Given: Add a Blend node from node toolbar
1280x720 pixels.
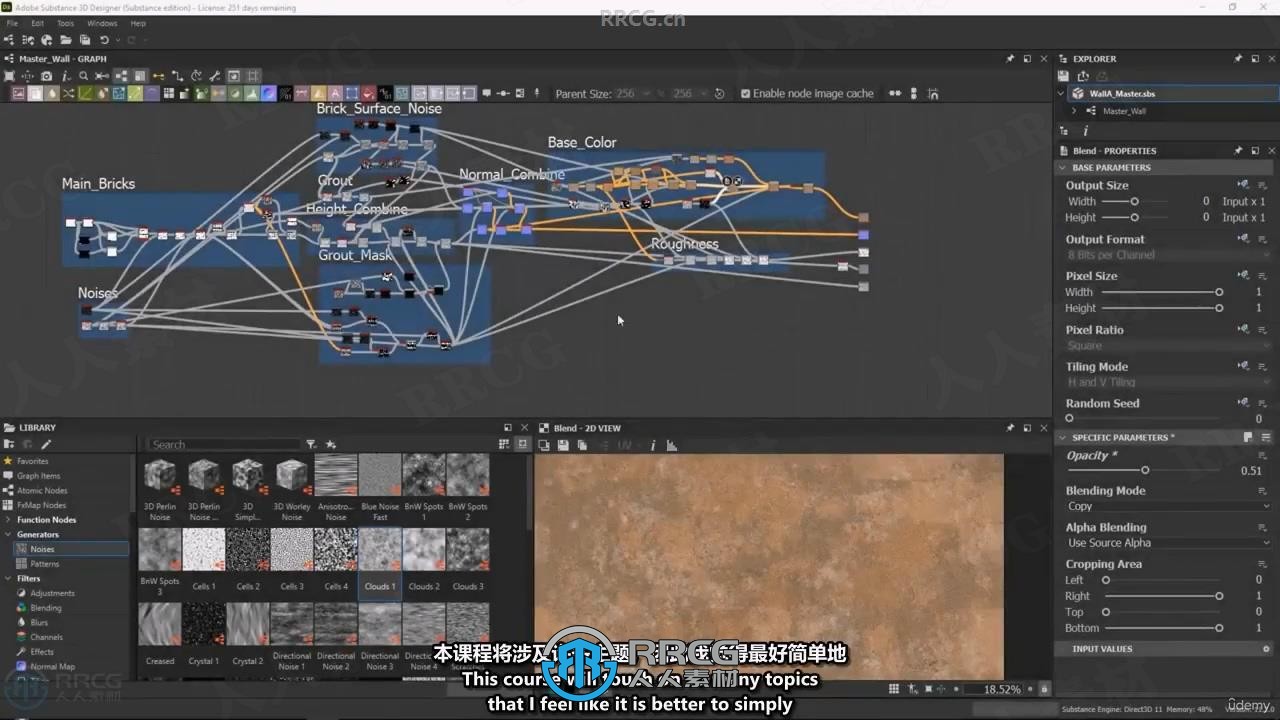Looking at the screenshot, I should [34, 93].
